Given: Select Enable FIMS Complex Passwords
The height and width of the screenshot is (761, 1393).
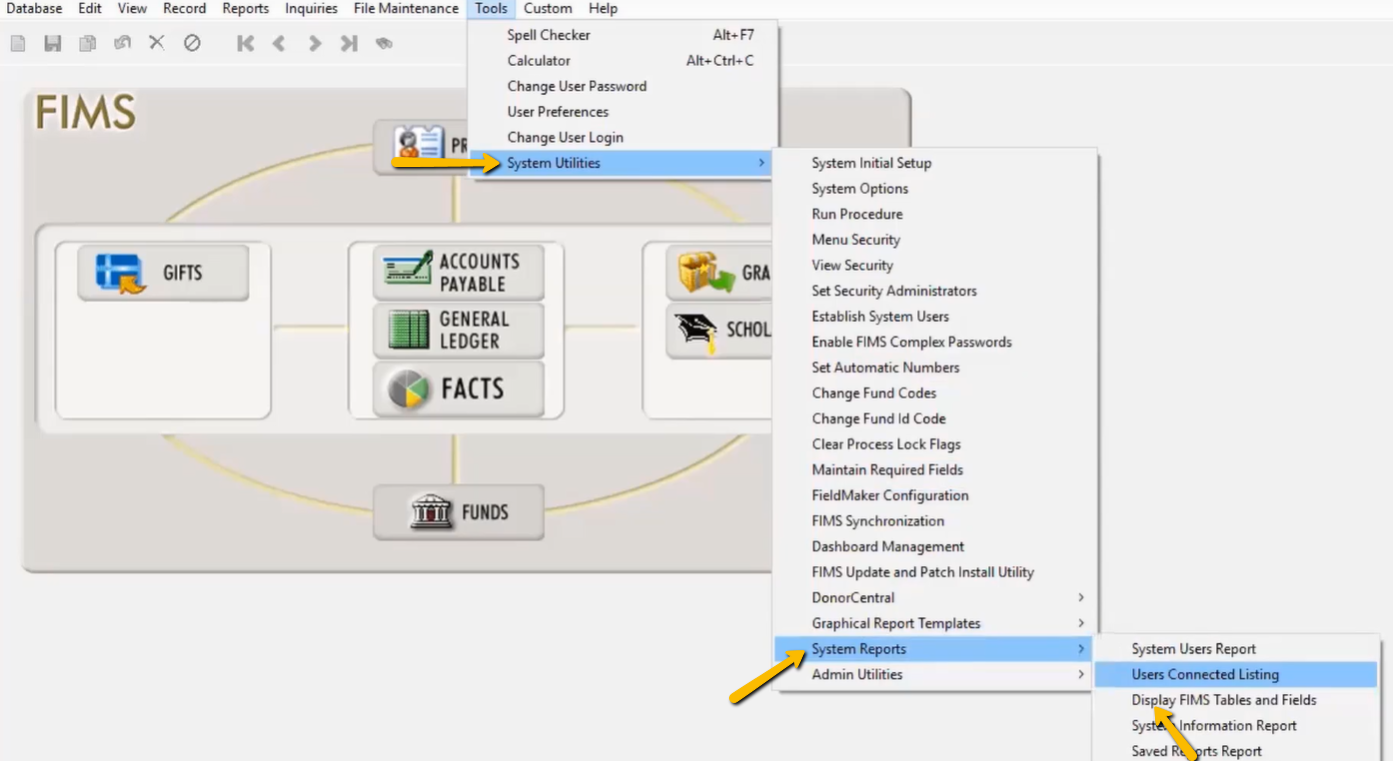Looking at the screenshot, I should click(935, 342).
